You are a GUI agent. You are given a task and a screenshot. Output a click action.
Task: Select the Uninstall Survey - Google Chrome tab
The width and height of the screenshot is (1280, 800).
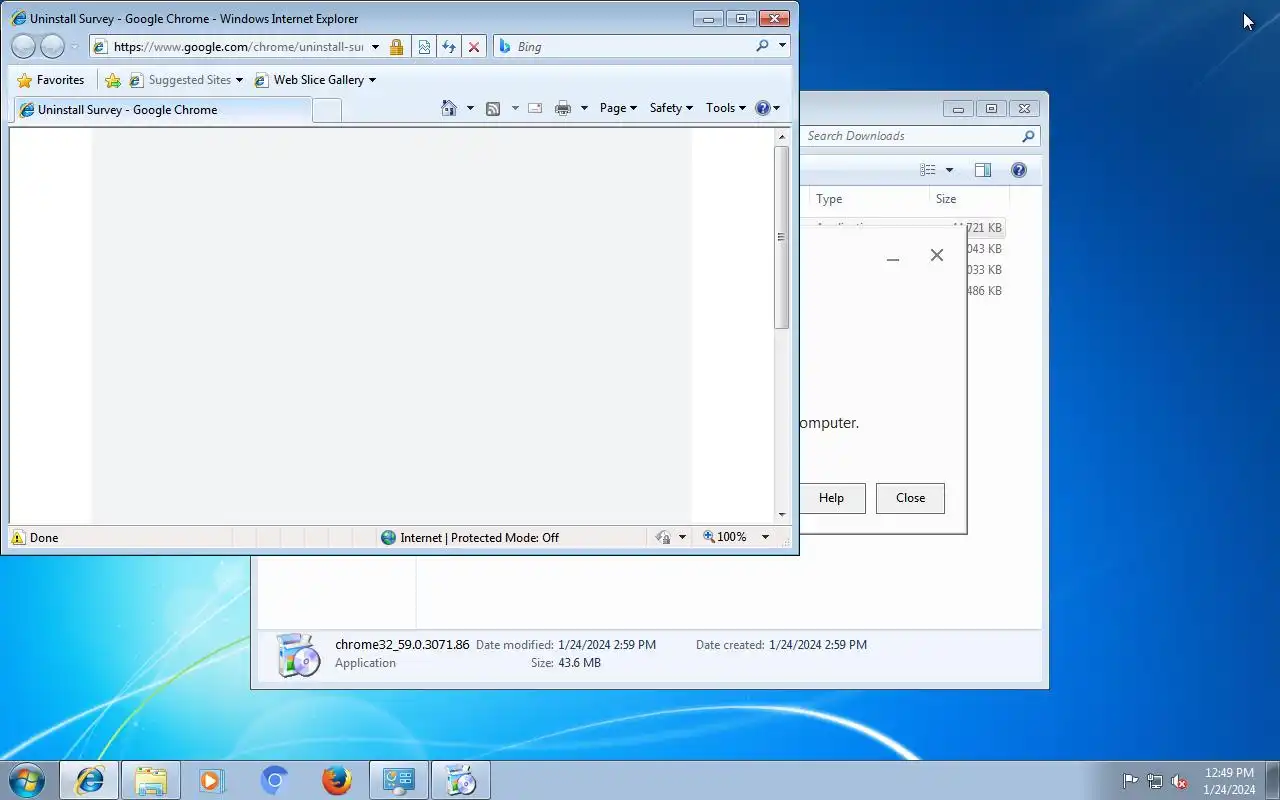(160, 110)
